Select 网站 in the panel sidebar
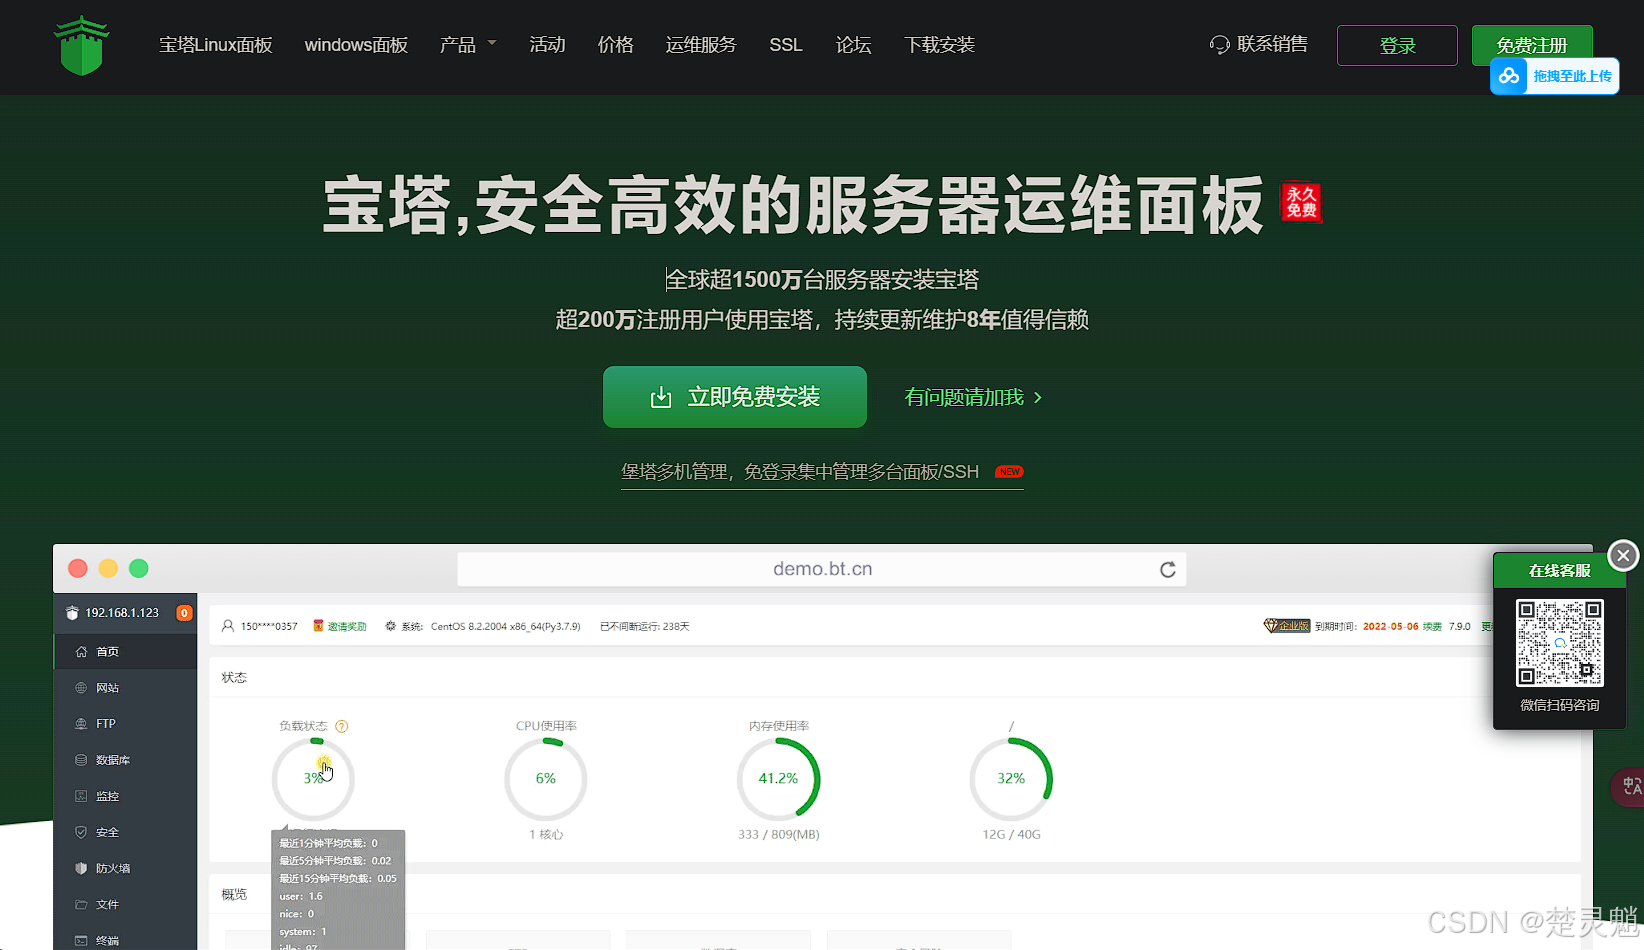 coord(125,688)
